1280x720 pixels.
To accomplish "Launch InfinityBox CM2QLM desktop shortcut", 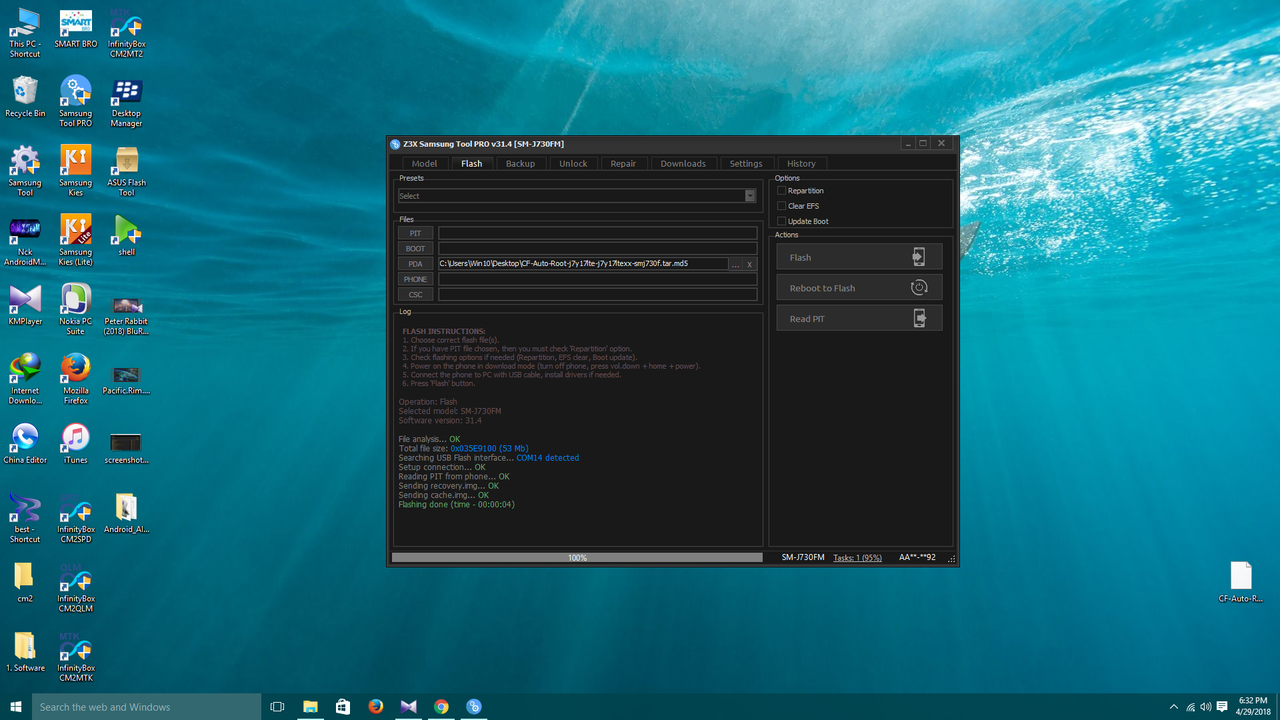I will pyautogui.click(x=76, y=586).
